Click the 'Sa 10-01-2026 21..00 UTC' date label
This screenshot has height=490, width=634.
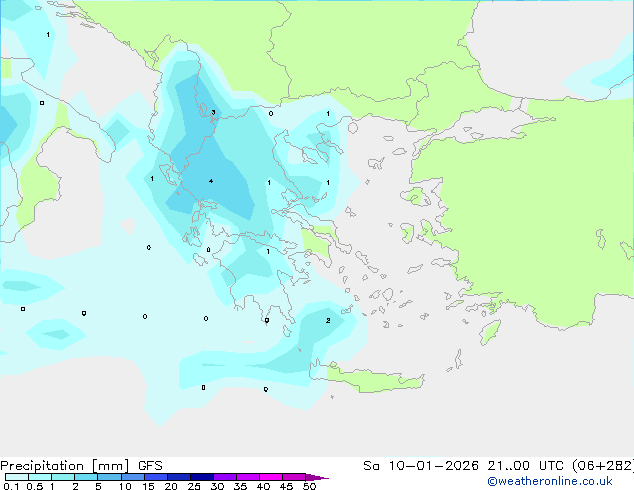coord(464,466)
